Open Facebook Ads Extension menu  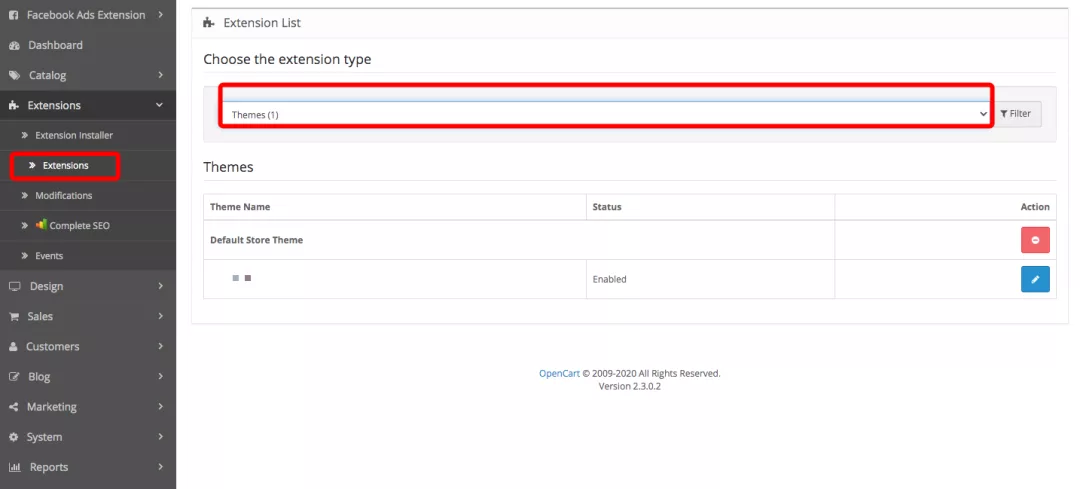point(86,15)
